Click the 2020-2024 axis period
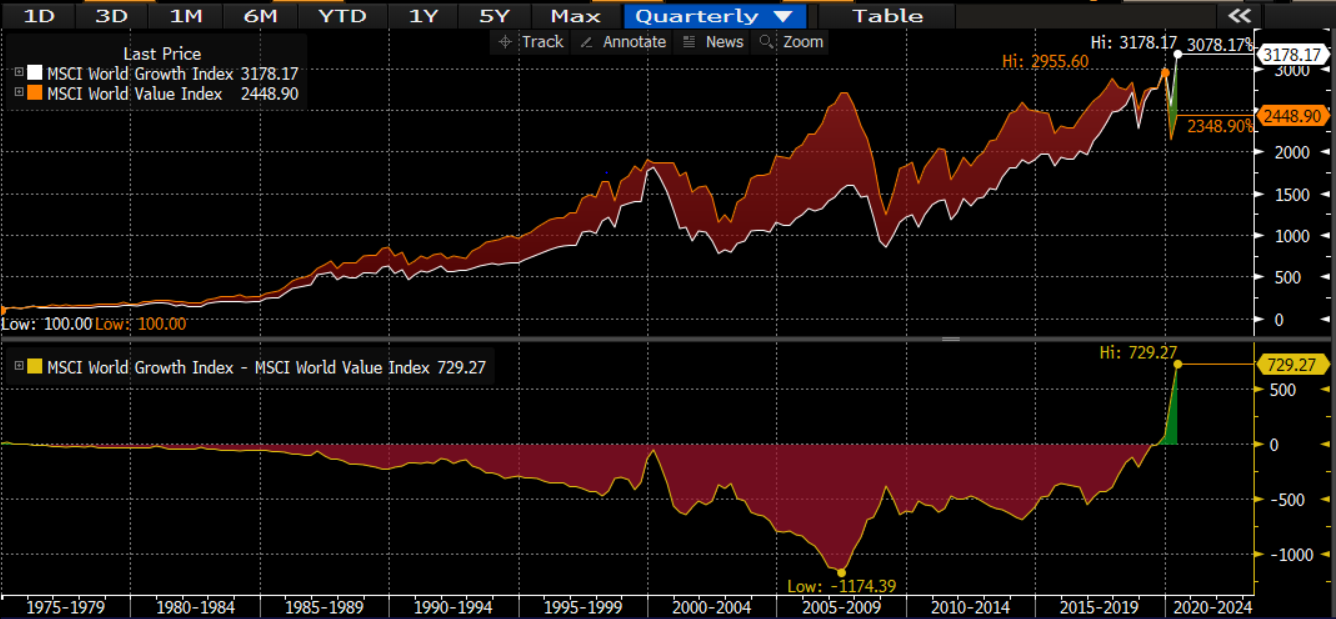The image size is (1336, 619). (1212, 606)
